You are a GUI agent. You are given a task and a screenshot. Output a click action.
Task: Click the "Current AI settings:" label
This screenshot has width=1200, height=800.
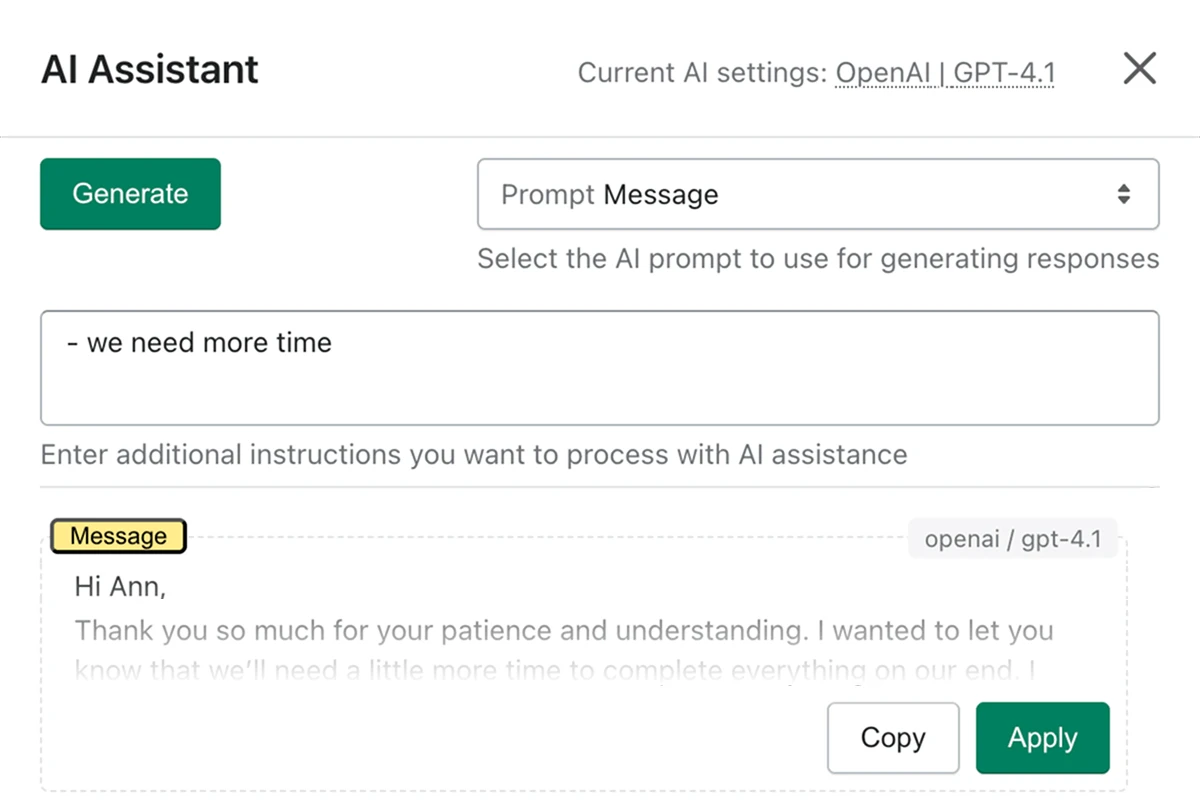[x=702, y=73]
